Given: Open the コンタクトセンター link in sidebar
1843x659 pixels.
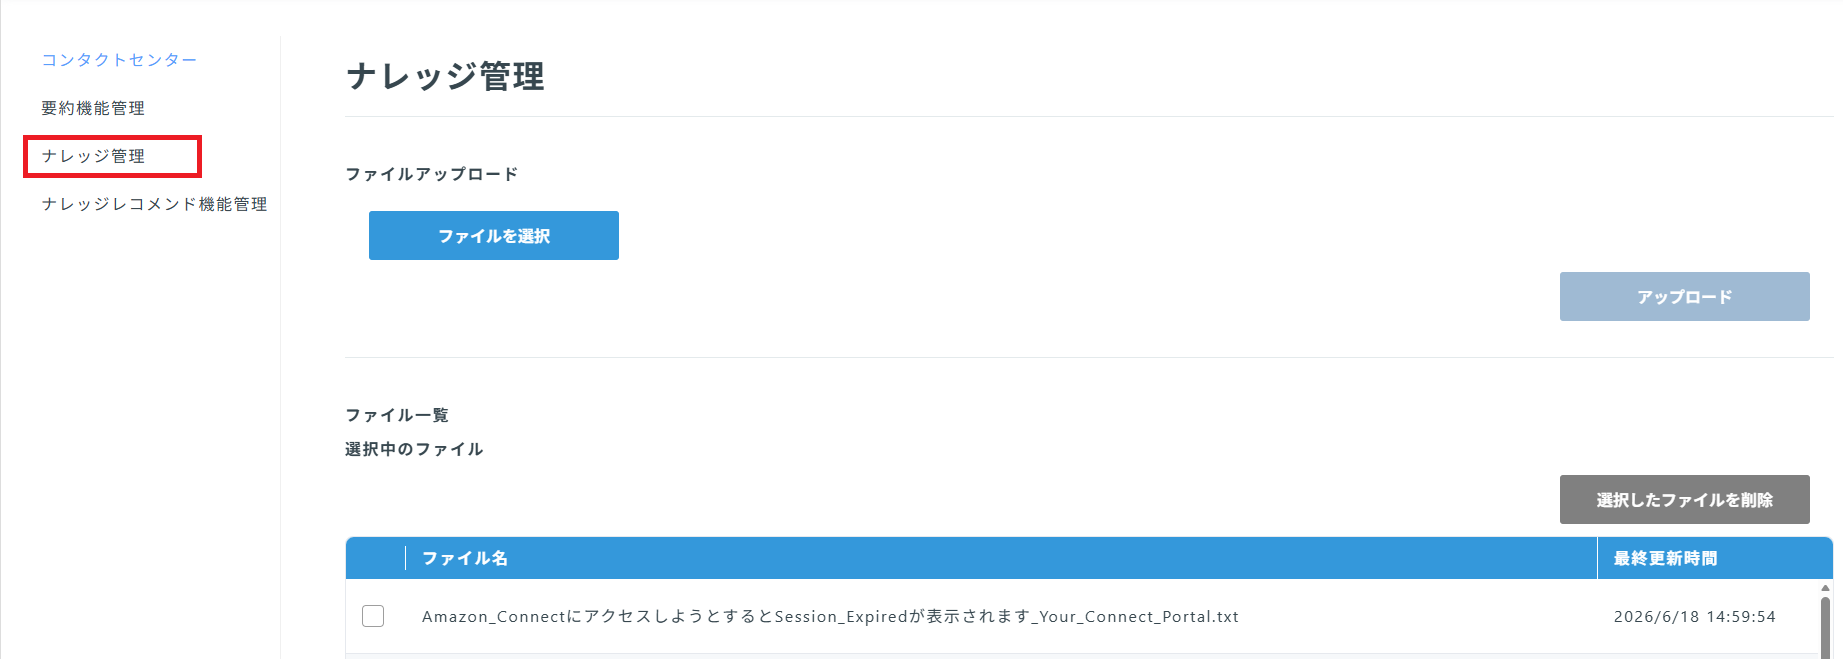Looking at the screenshot, I should pyautogui.click(x=119, y=60).
